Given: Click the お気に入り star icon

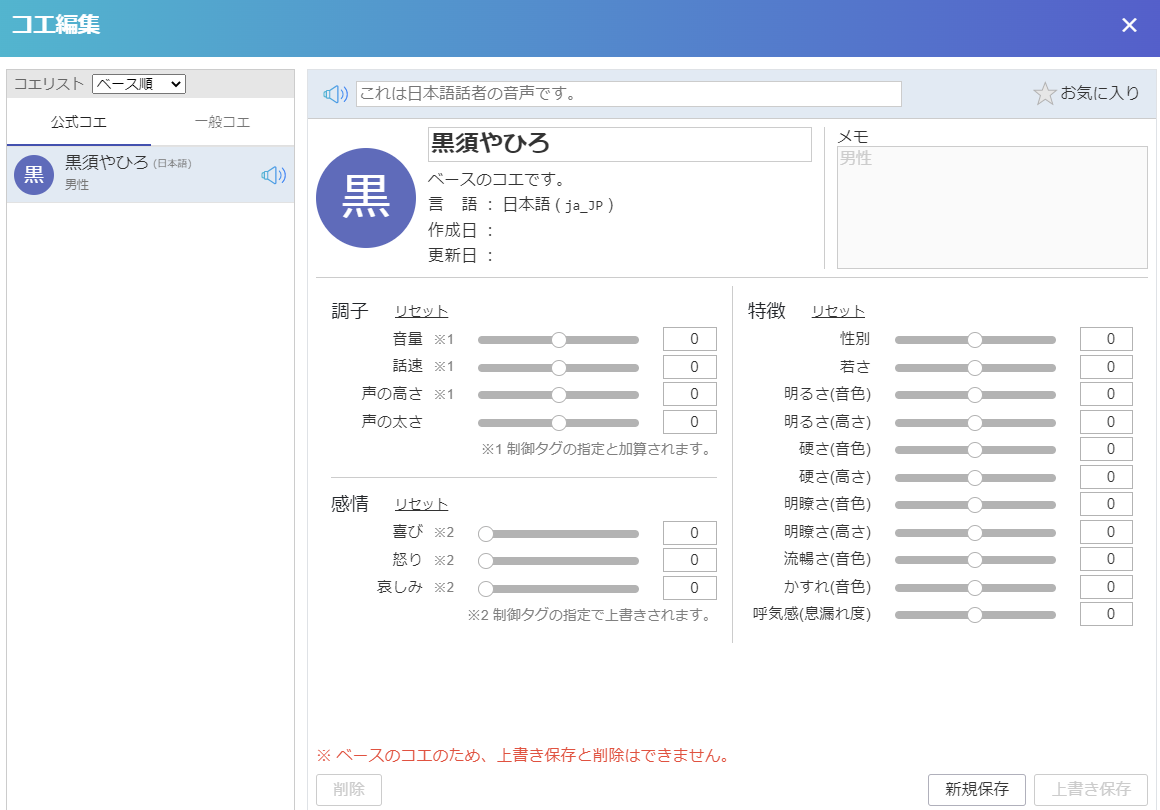Looking at the screenshot, I should click(x=1045, y=93).
